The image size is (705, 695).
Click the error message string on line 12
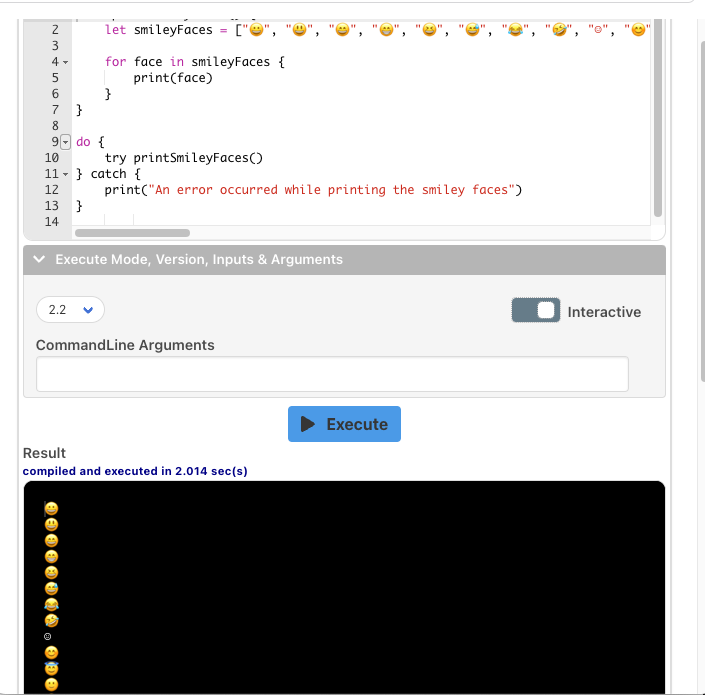coord(331,190)
